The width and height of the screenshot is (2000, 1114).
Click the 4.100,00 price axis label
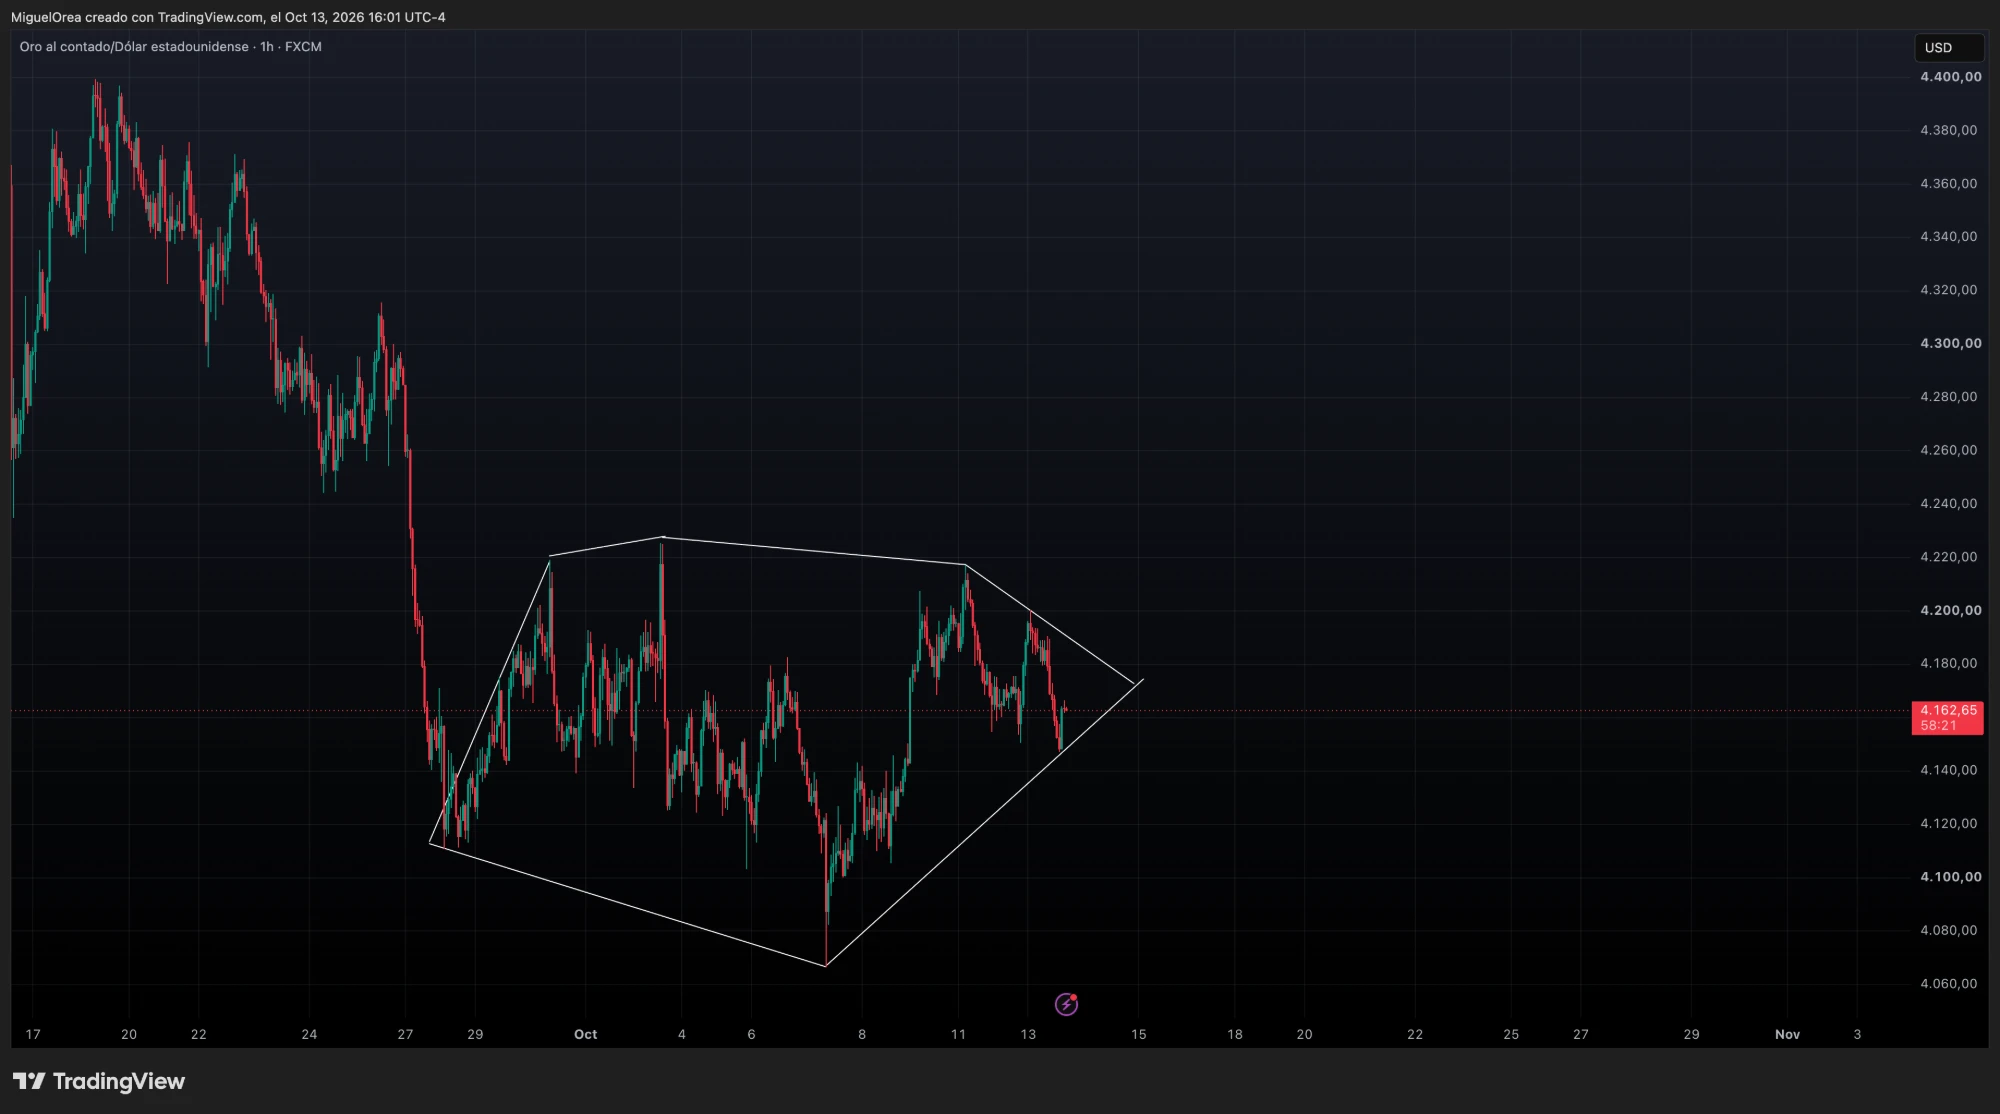(1950, 877)
